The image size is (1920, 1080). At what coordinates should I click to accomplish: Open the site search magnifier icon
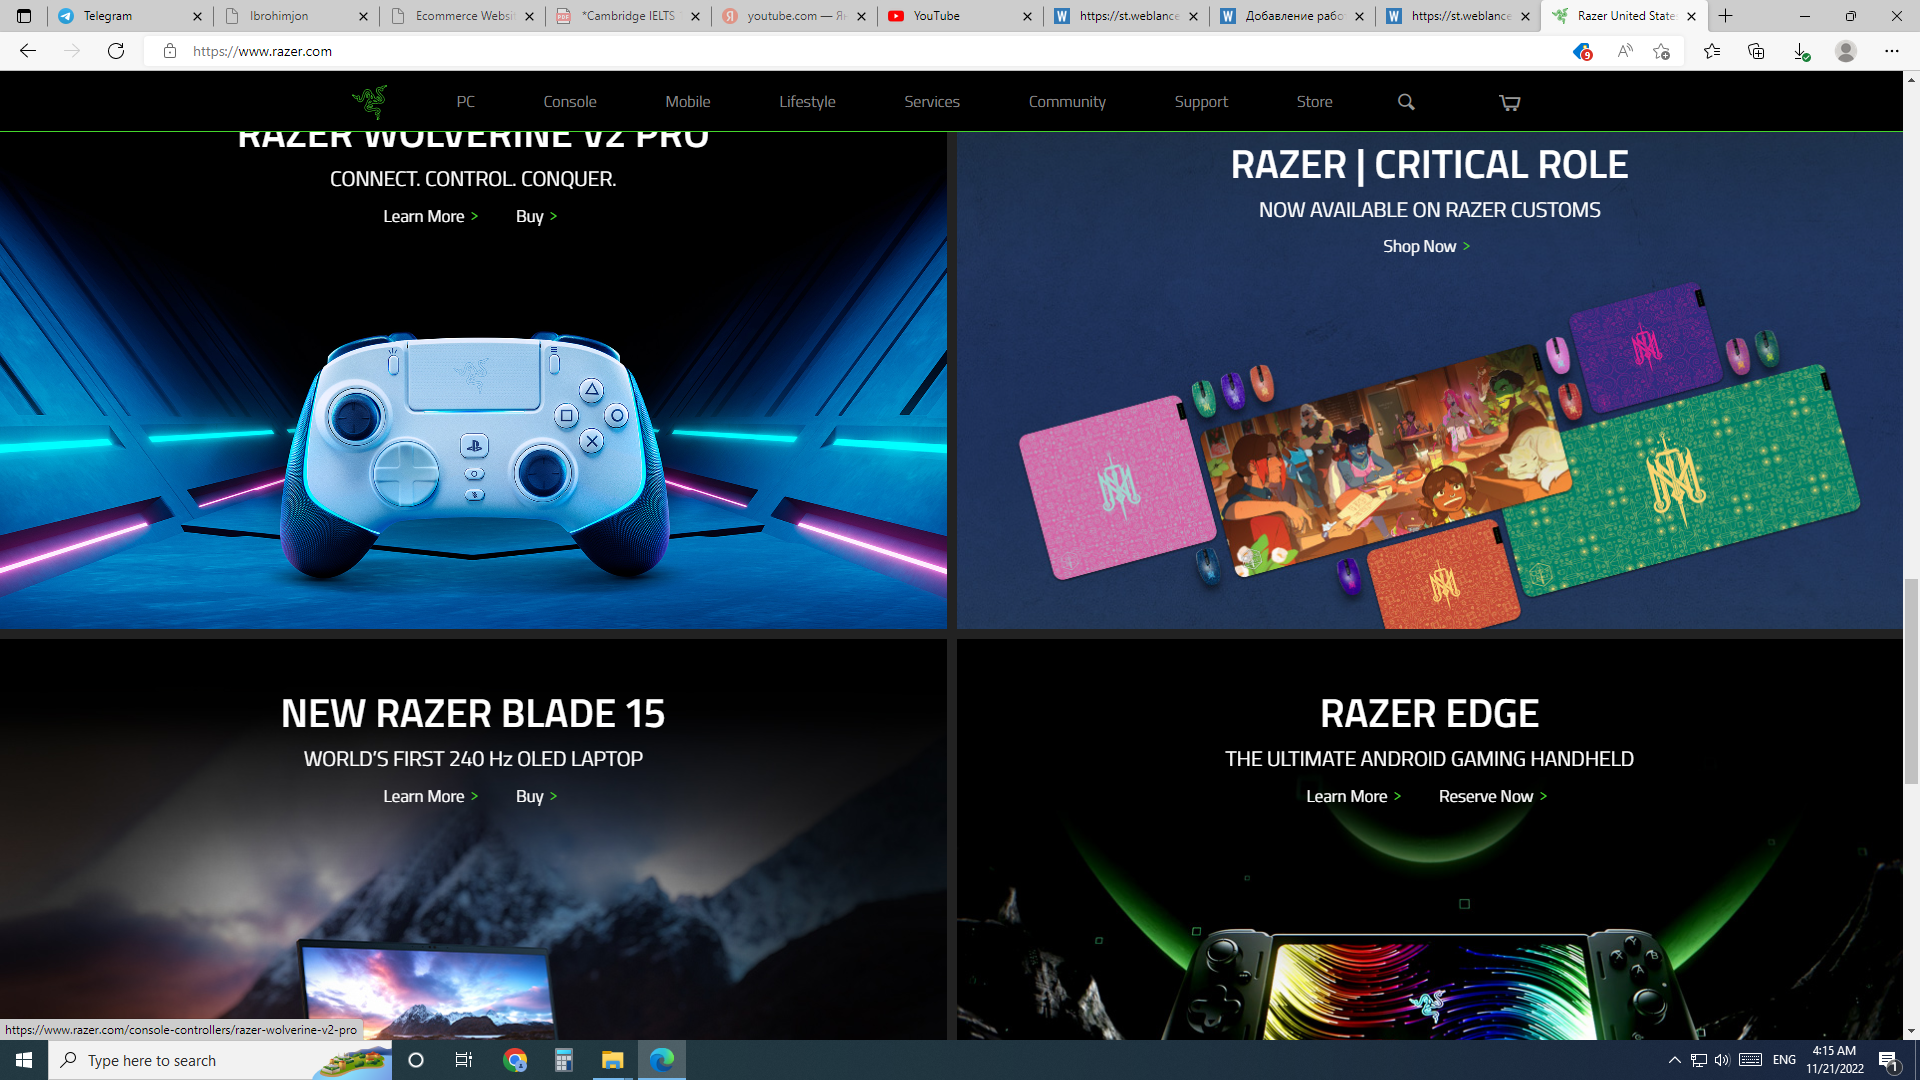tap(1406, 102)
